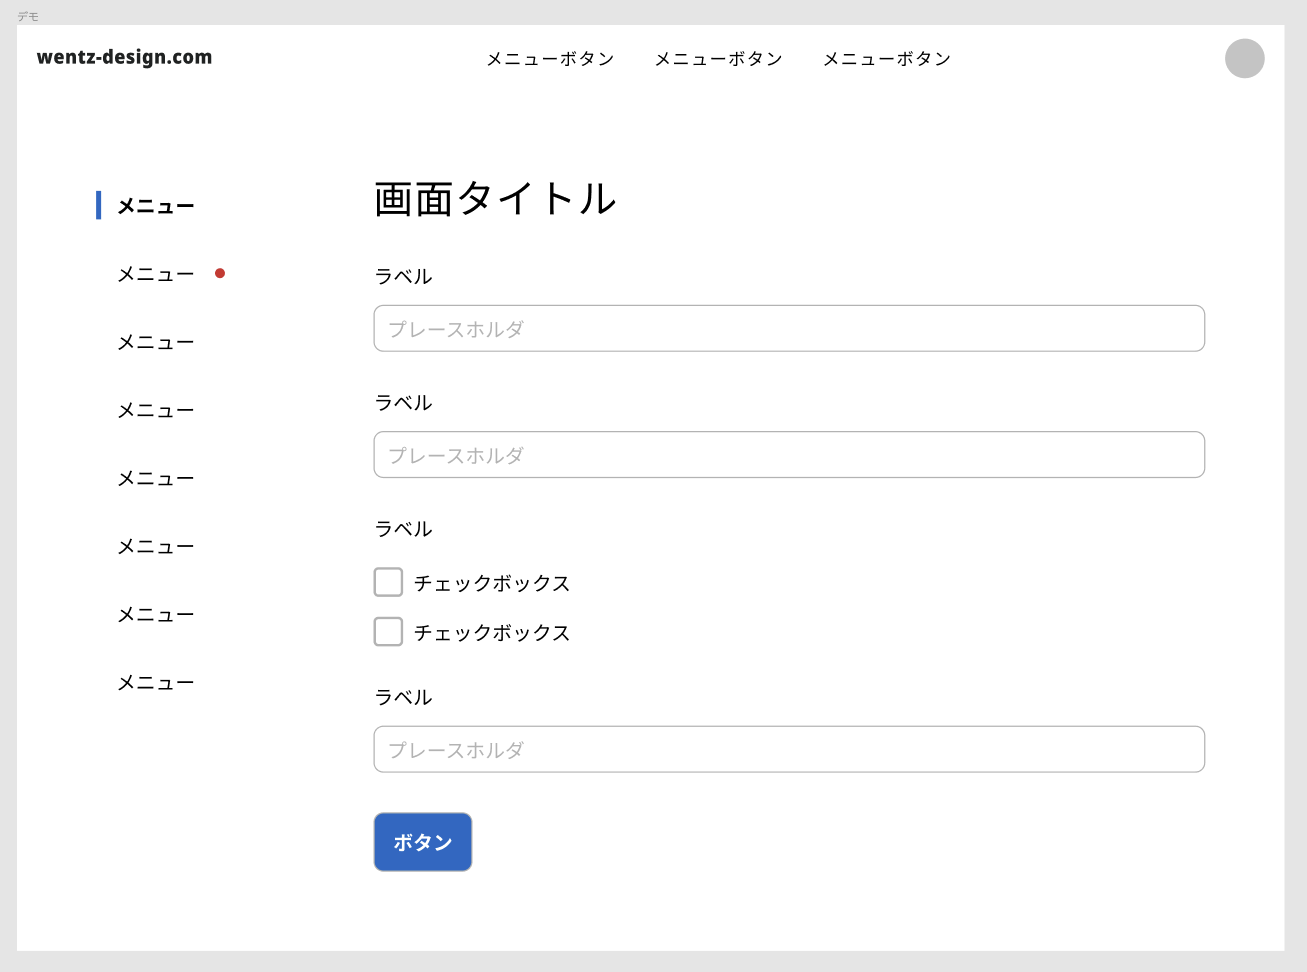Viewport: 1307px width, 972px height.
Task: Select the bottom メニュー sidebar item
Action: coord(155,681)
